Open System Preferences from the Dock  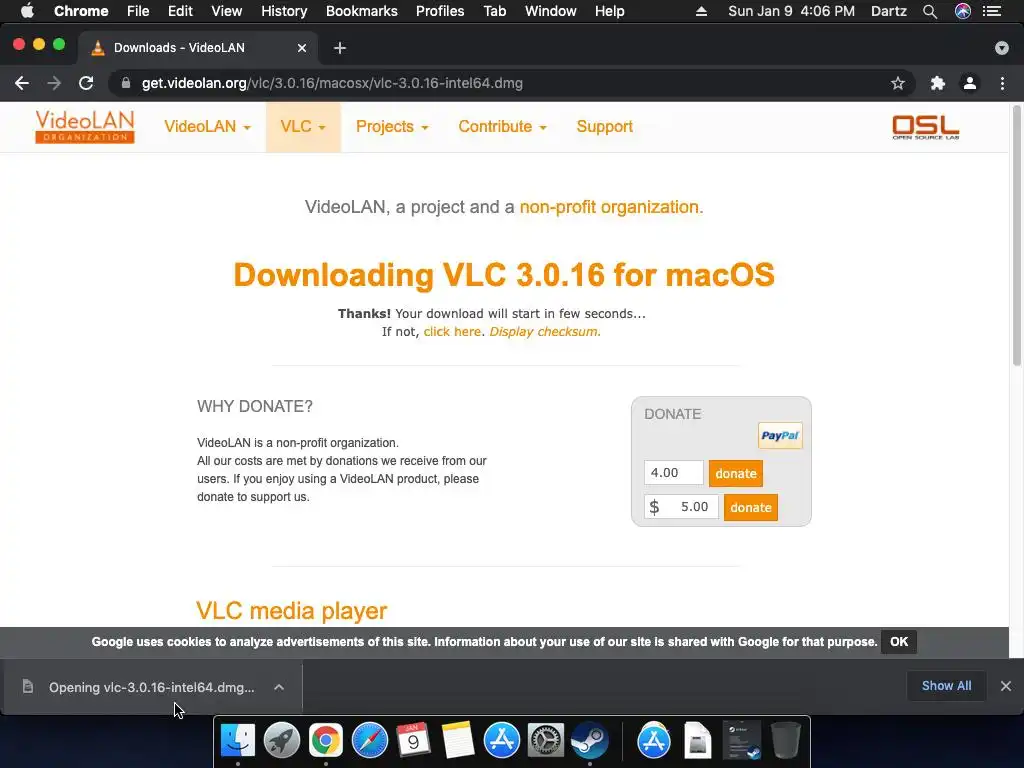[x=545, y=741]
